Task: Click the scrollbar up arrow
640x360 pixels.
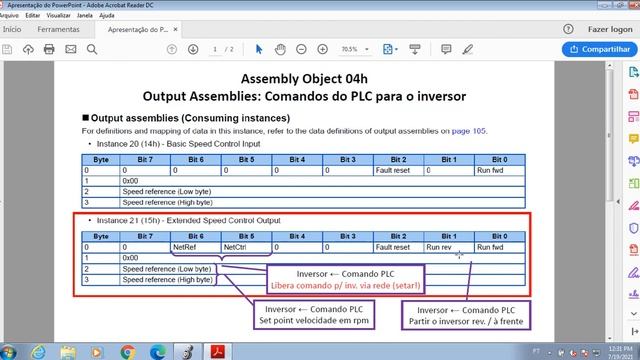Action: point(609,65)
